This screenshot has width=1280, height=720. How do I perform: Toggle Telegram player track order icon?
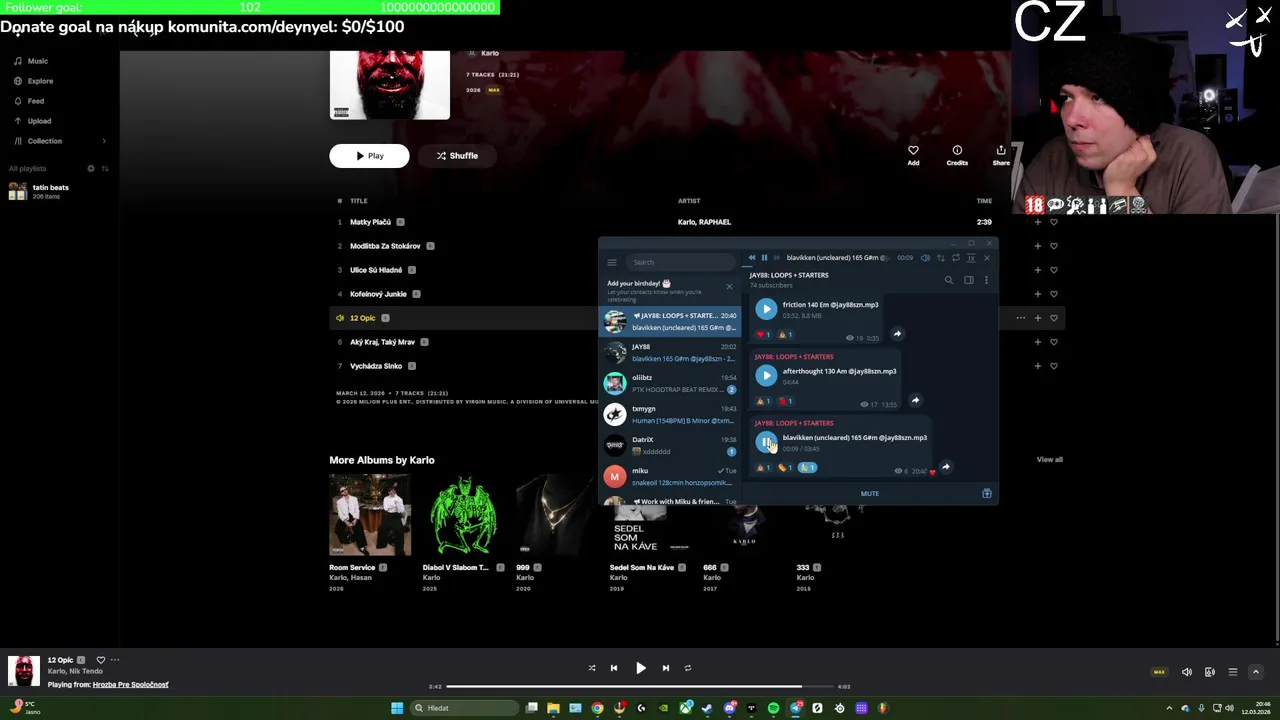pyautogui.click(x=940, y=258)
